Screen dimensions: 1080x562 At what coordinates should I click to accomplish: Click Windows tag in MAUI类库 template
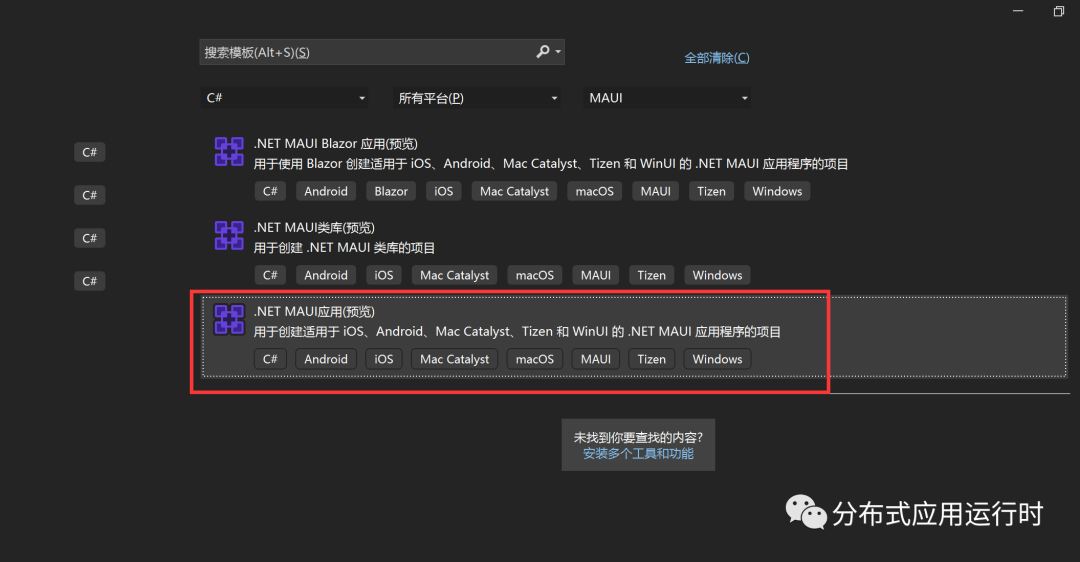coord(717,275)
